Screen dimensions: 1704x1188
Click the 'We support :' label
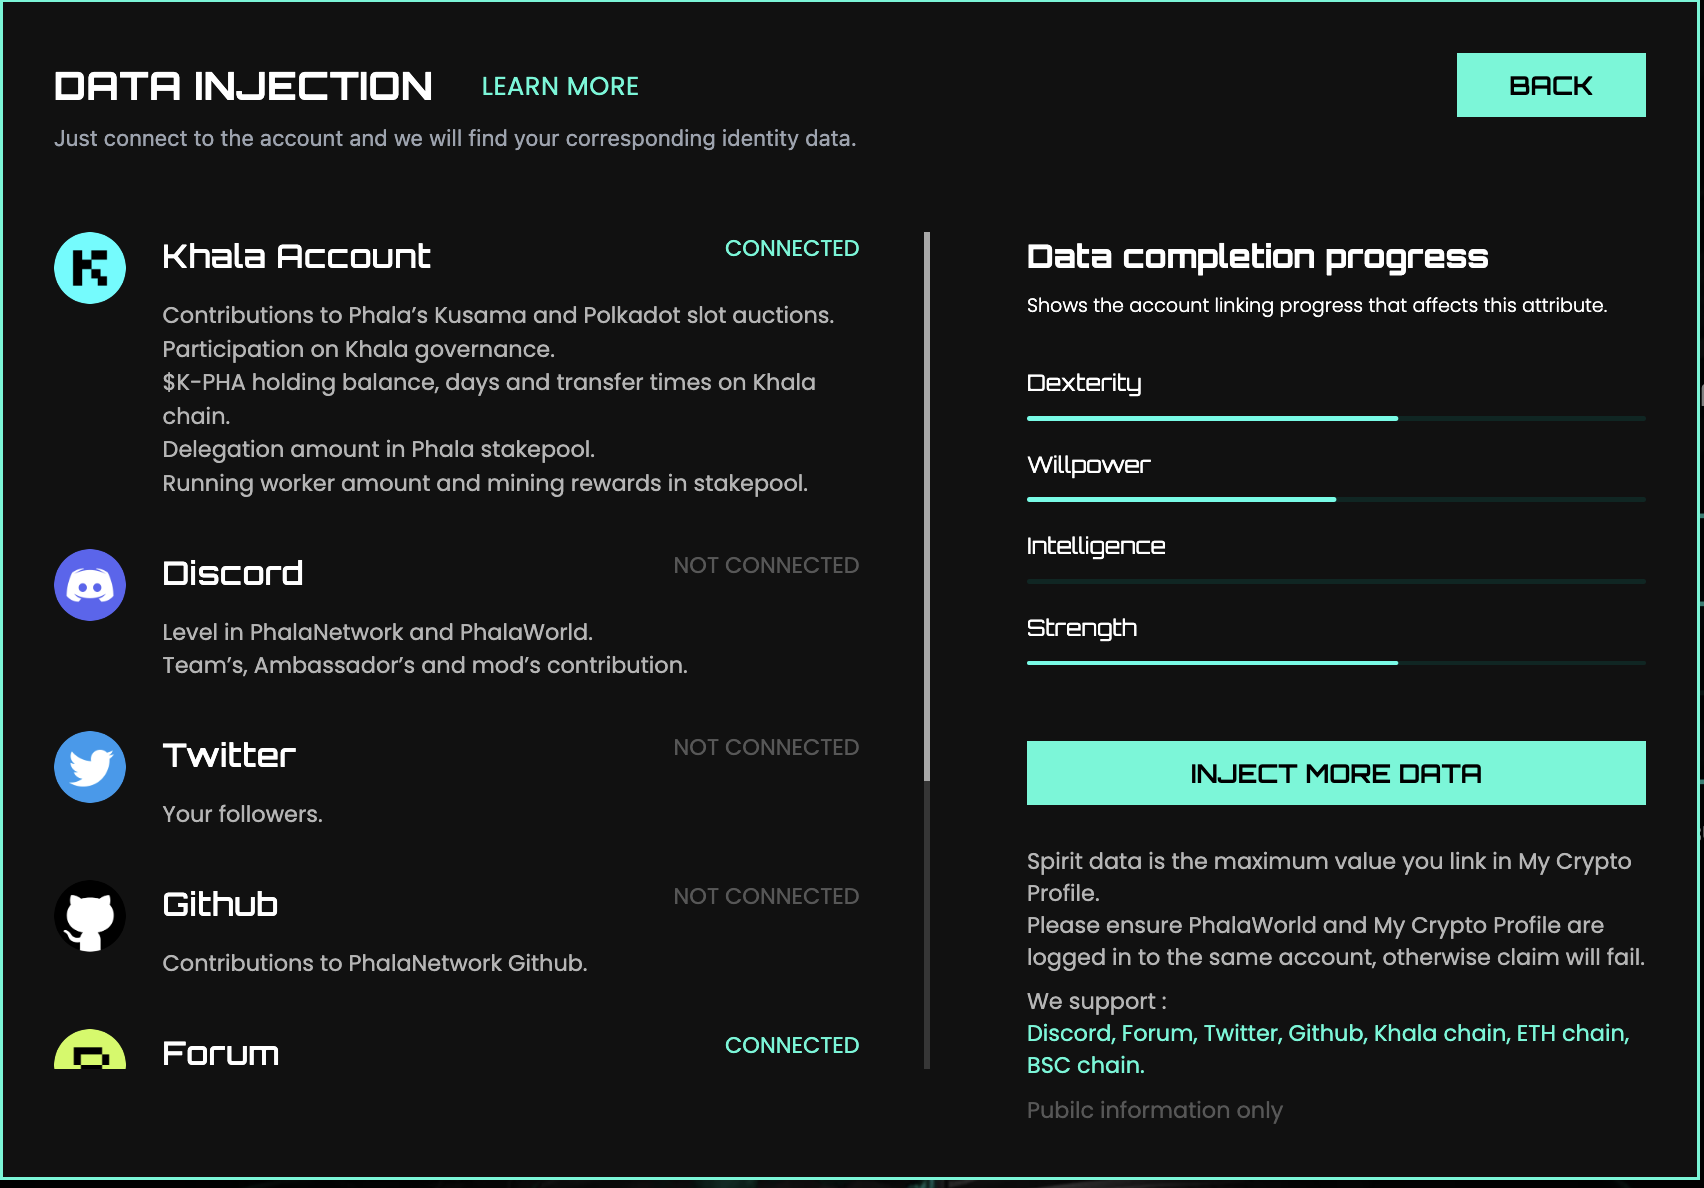(x=1097, y=1001)
